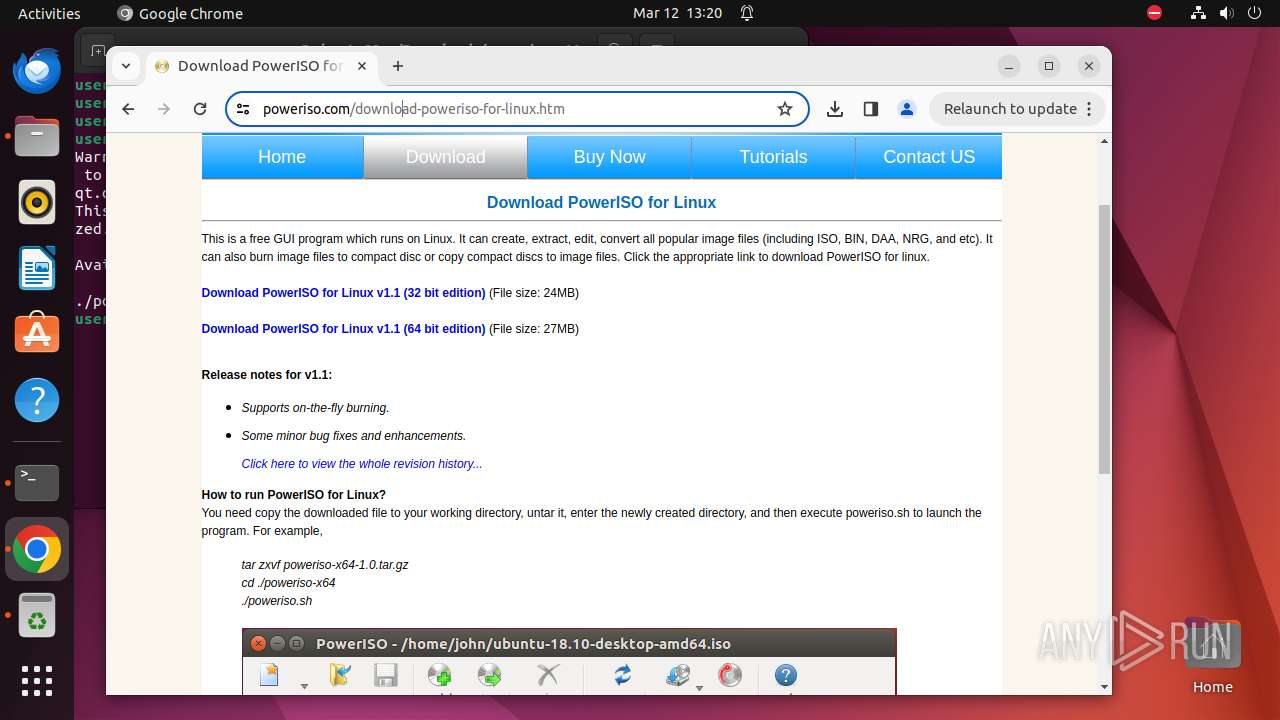Click the PowerISO application screenshot image
The width and height of the screenshot is (1280, 720).
coord(569,662)
